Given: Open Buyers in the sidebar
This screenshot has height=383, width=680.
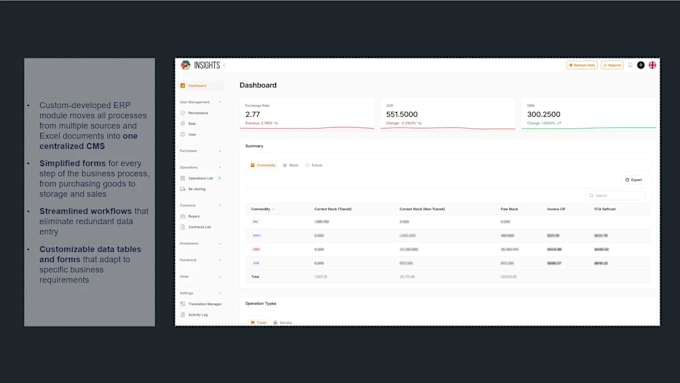Looking at the screenshot, I should click(190, 216).
